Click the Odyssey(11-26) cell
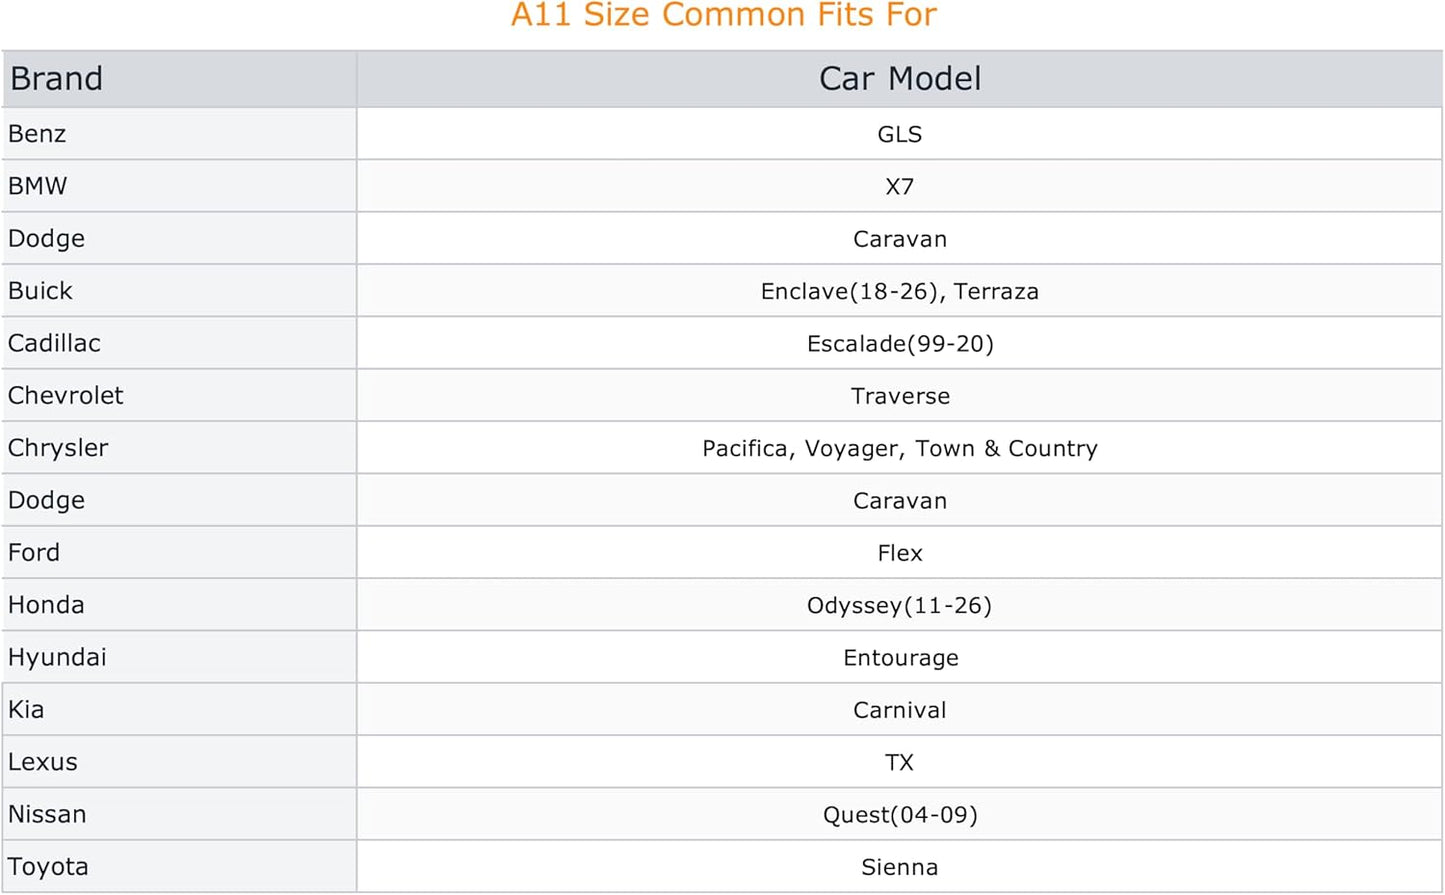 pyautogui.click(x=899, y=605)
